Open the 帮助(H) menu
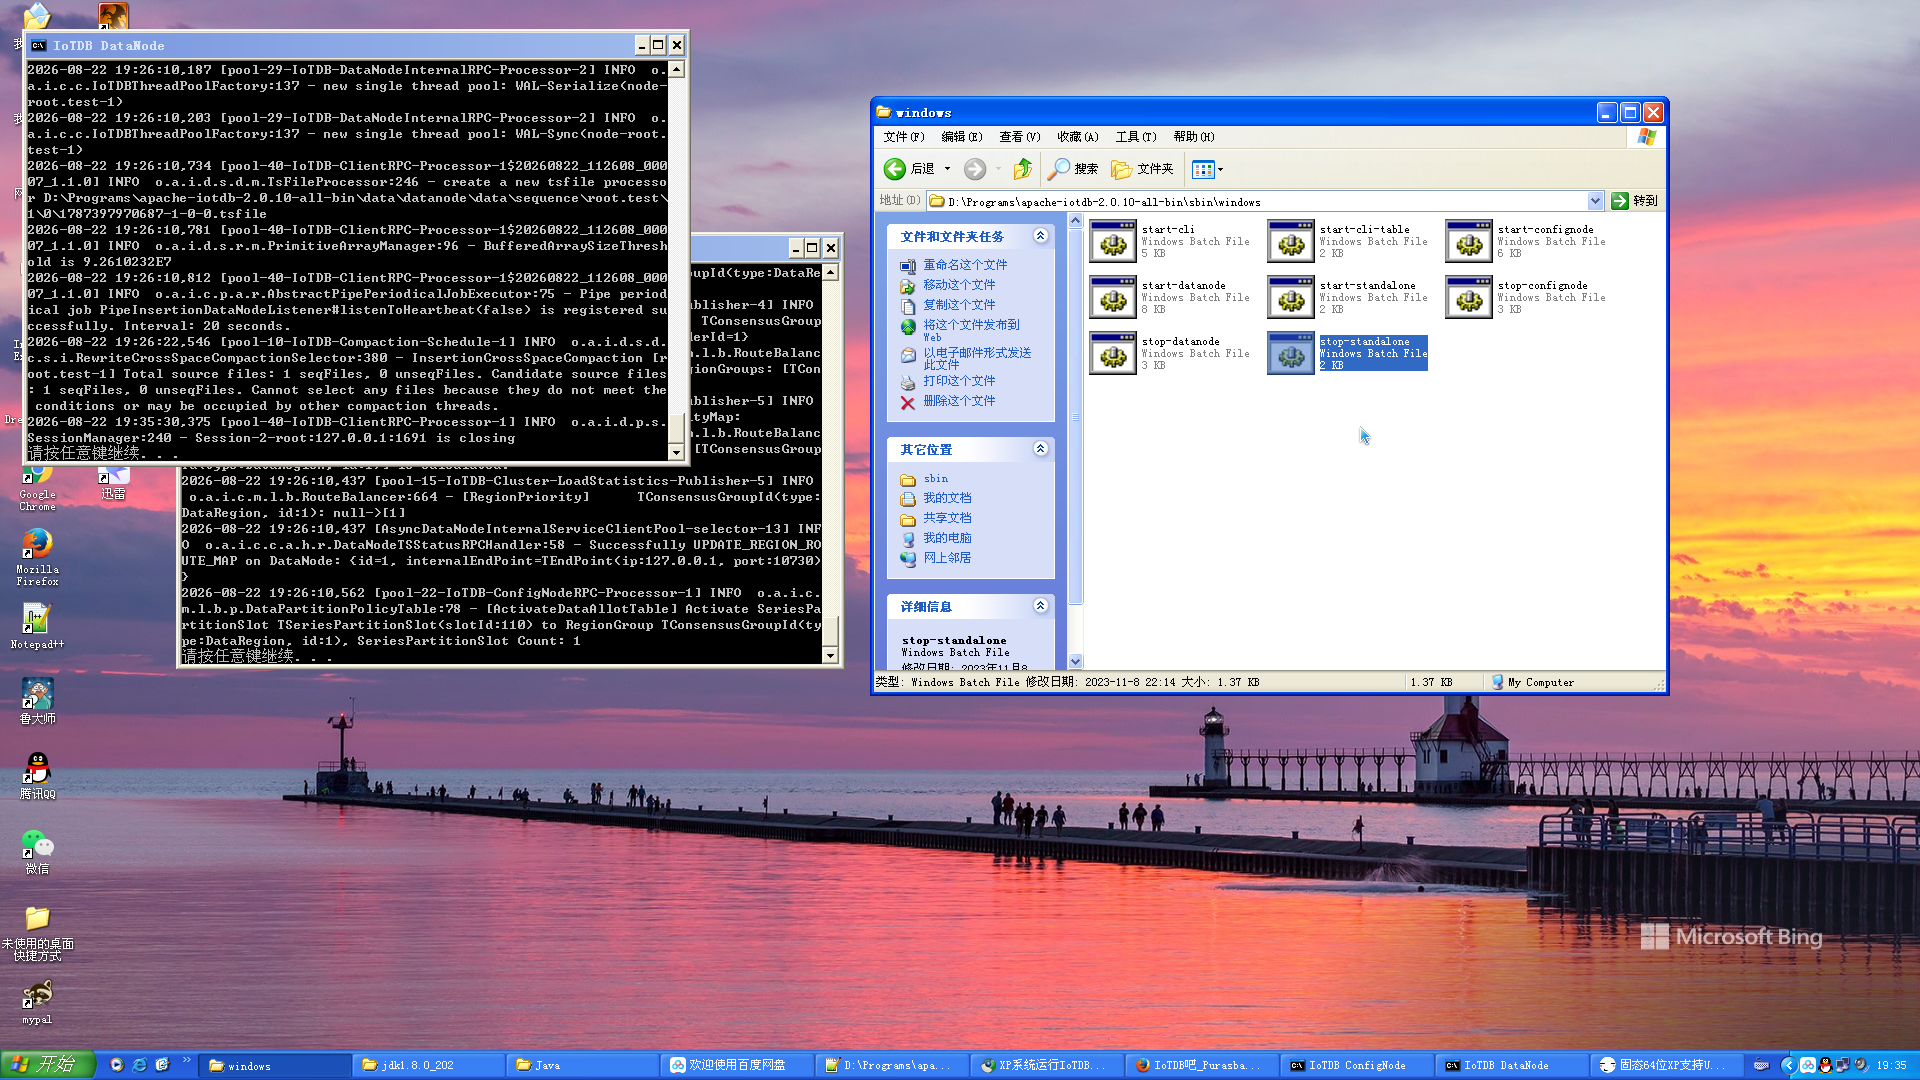Viewport: 1920px width, 1080px height. coord(1193,137)
